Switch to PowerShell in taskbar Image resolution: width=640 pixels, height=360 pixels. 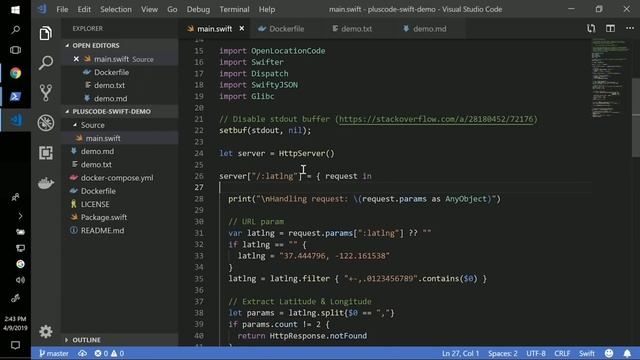click(x=16, y=96)
